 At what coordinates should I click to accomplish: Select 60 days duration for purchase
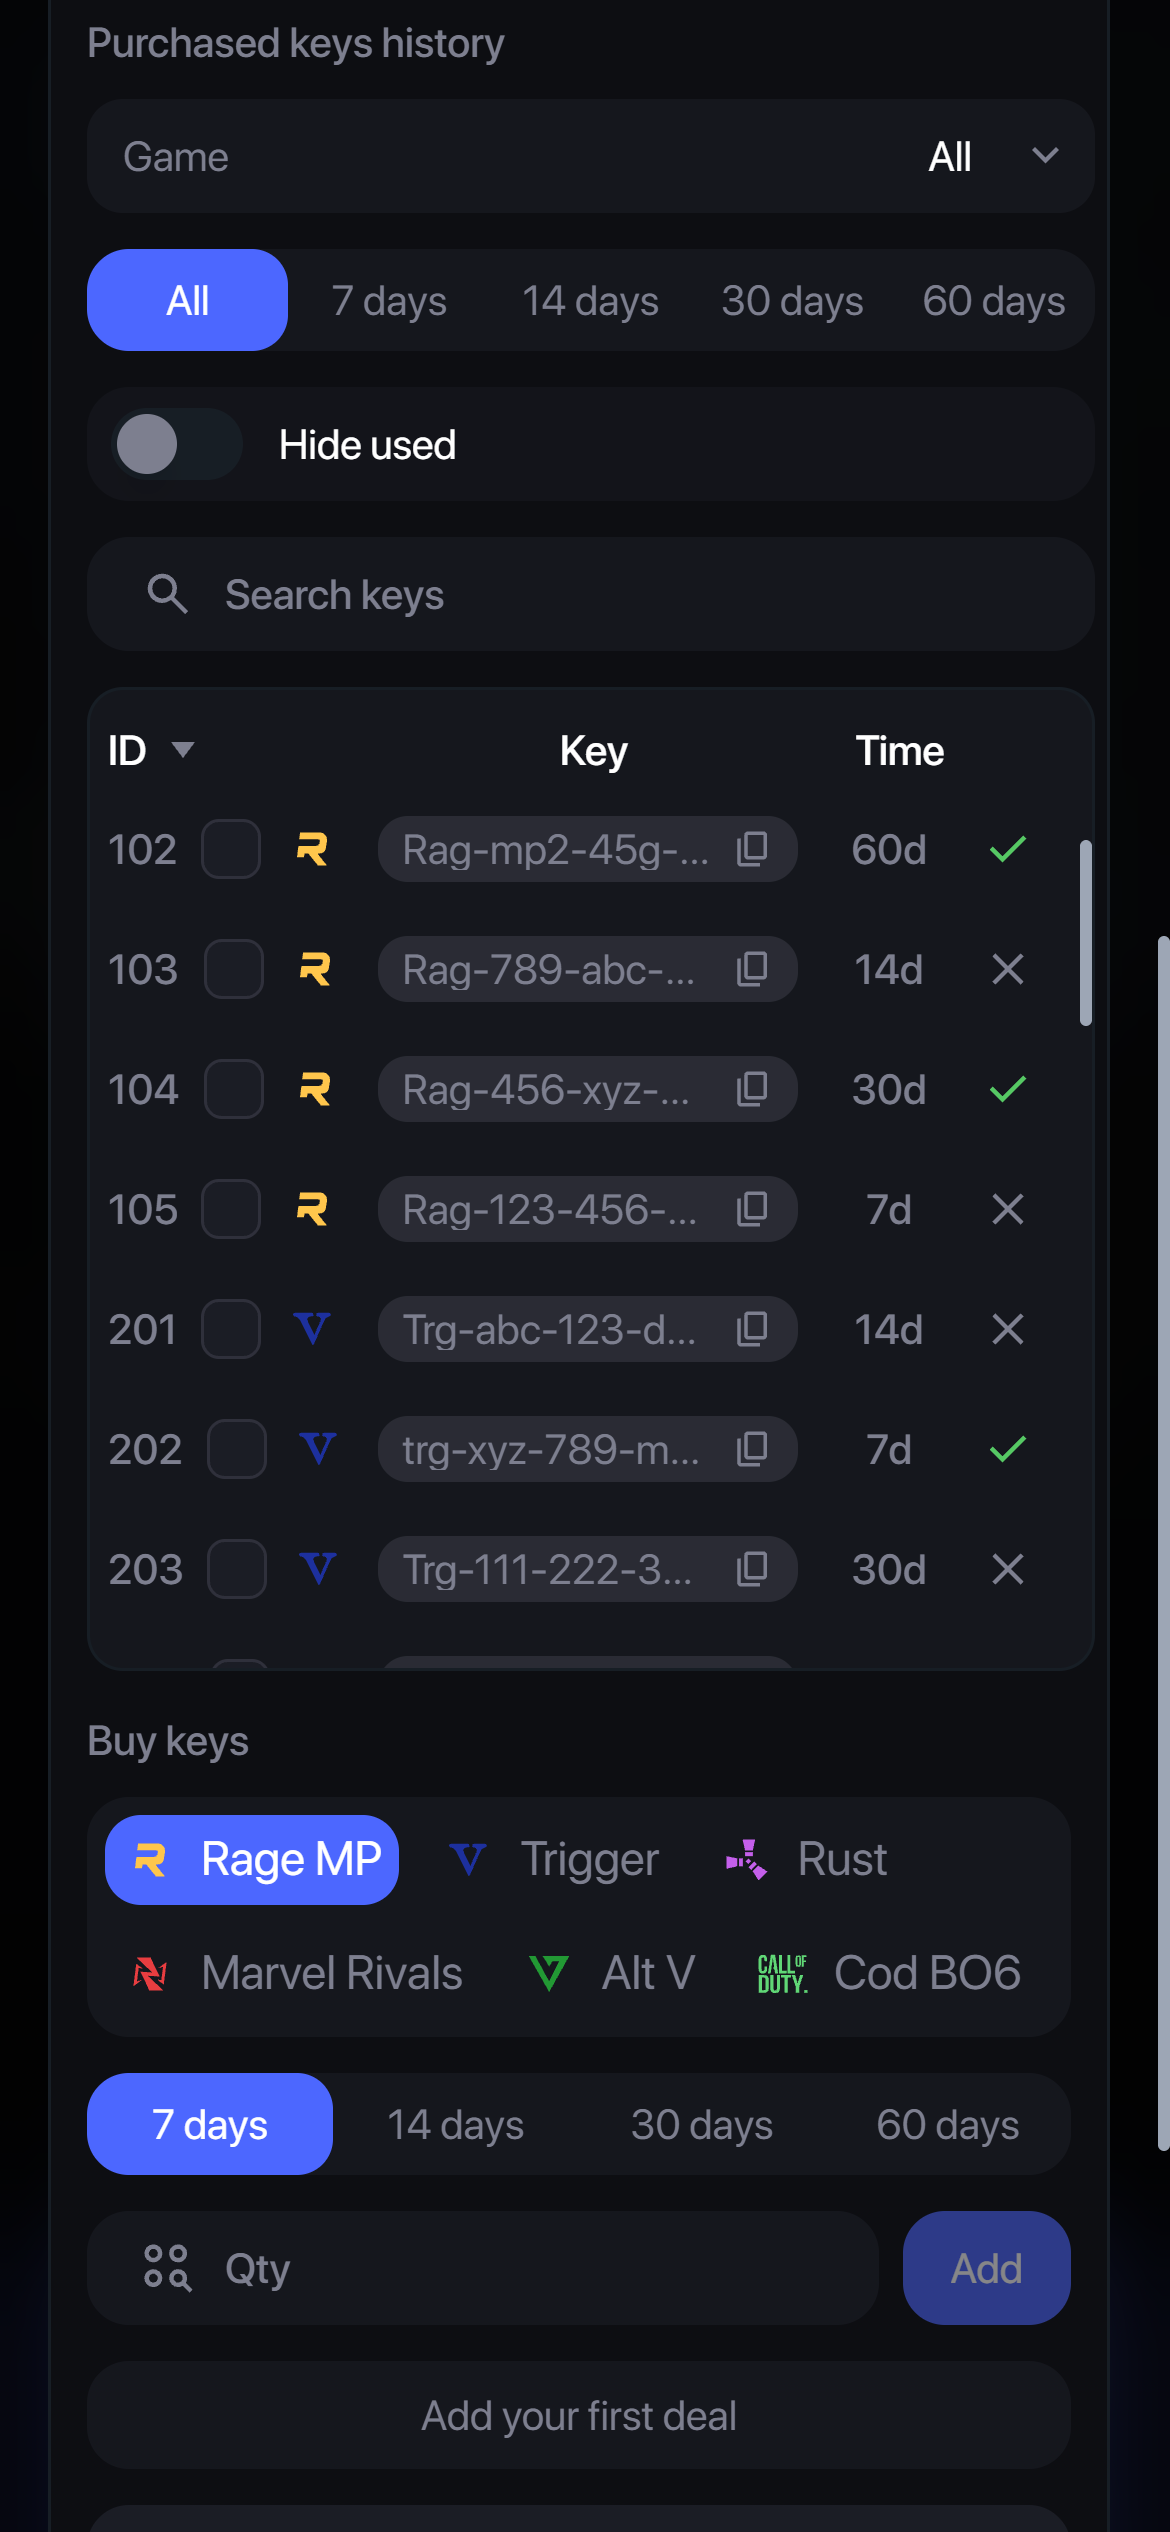pyautogui.click(x=947, y=2124)
